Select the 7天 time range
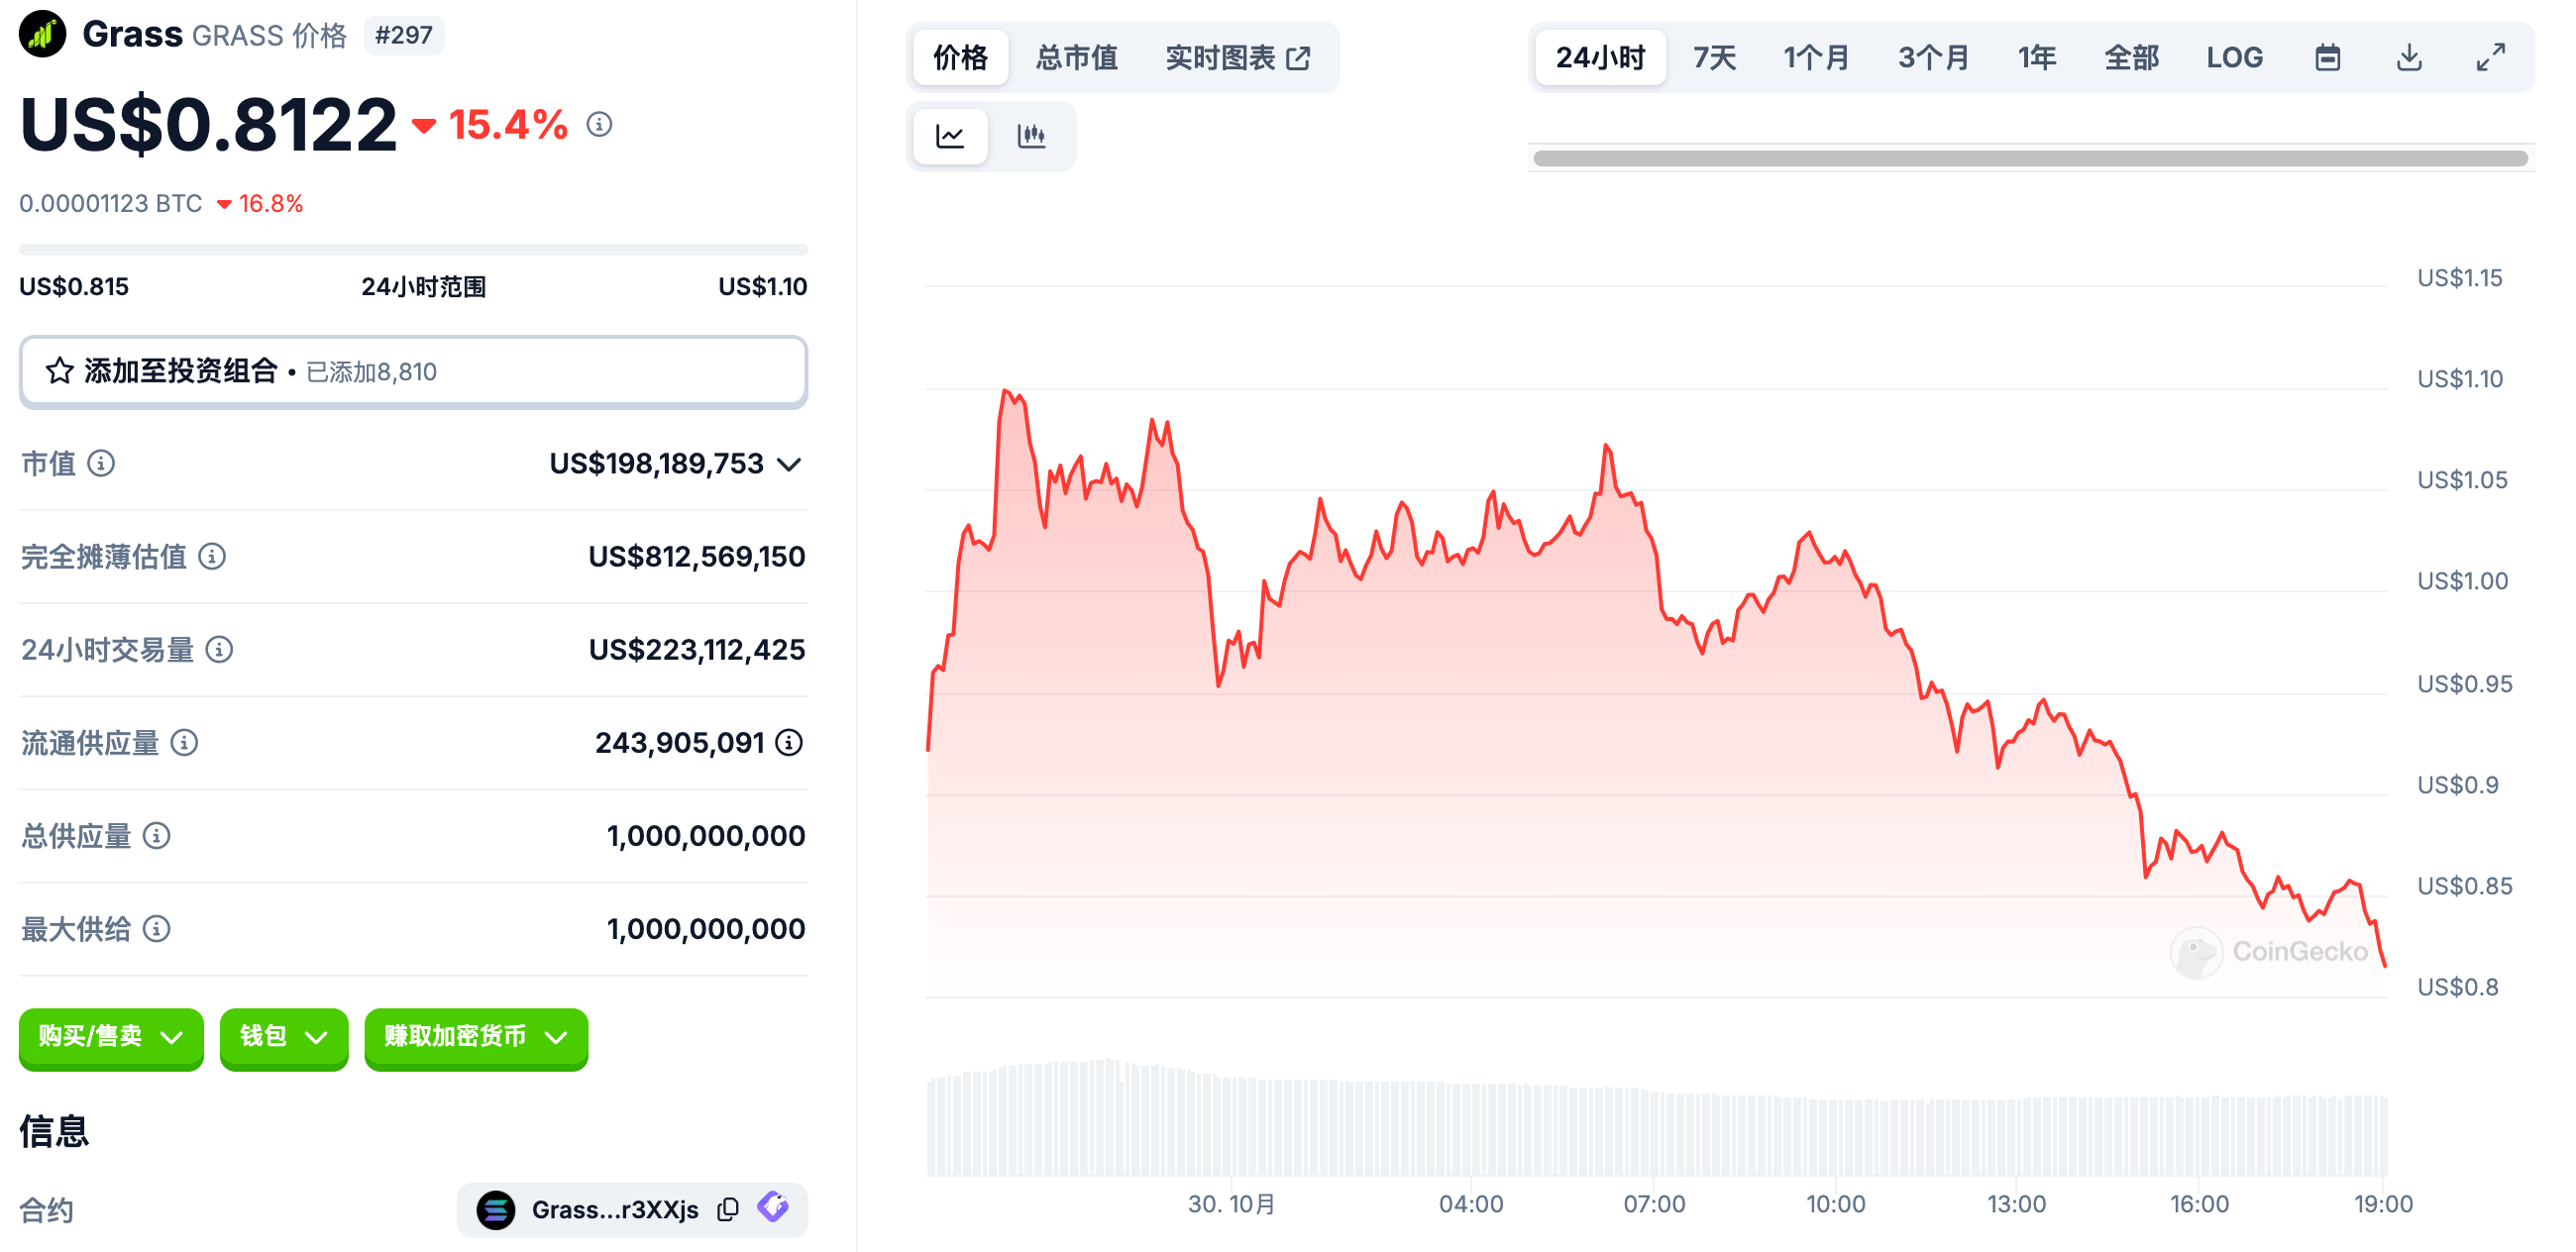Screen dimensions: 2576x1252 [x=1714, y=57]
